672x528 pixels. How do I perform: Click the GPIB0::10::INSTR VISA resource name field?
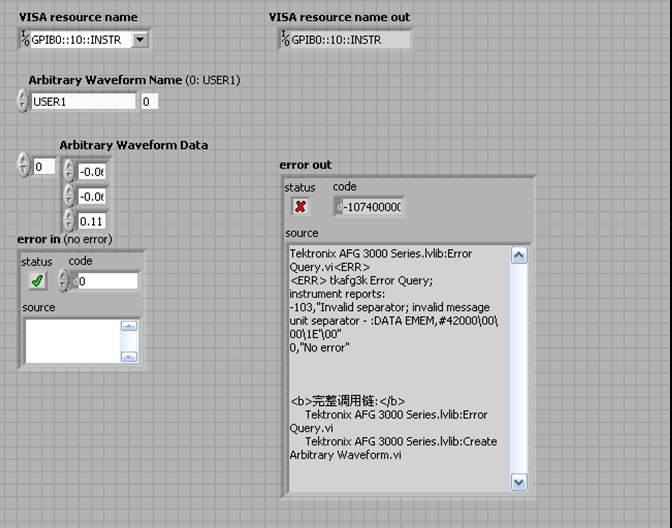[81, 40]
